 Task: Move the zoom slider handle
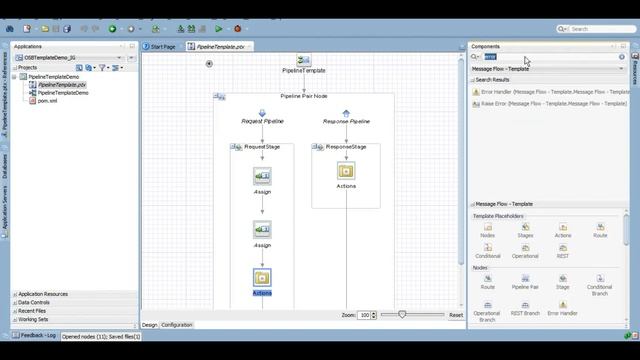[x=402, y=314]
